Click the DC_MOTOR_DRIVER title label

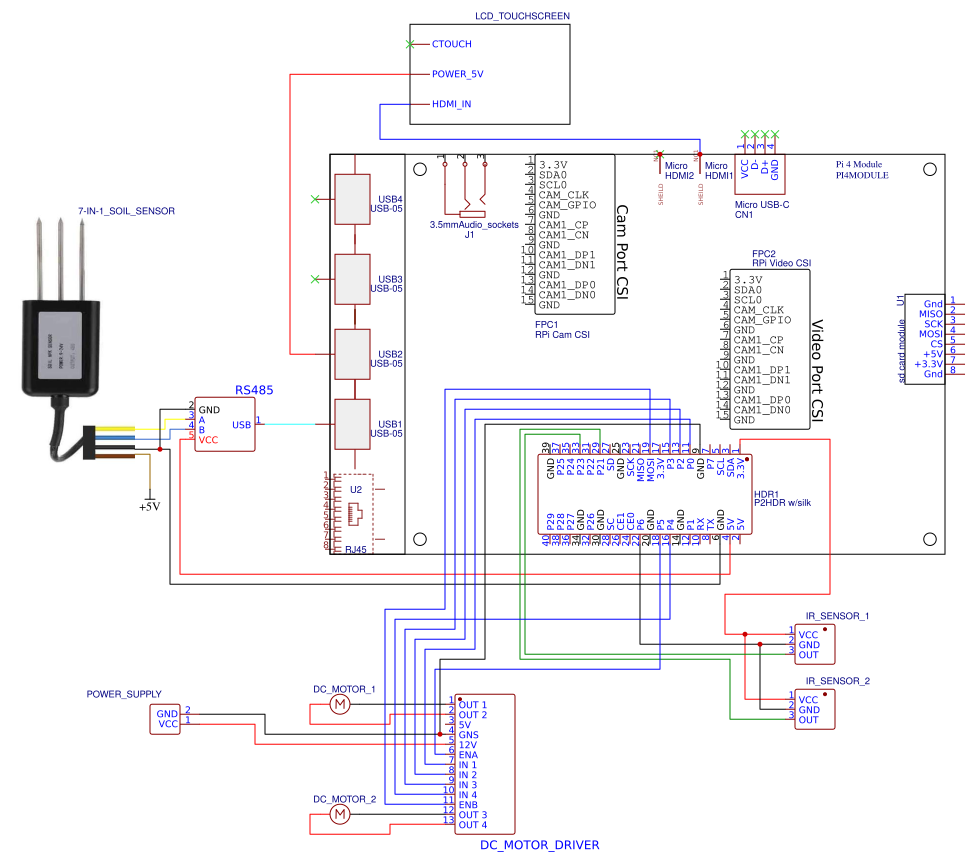click(540, 845)
